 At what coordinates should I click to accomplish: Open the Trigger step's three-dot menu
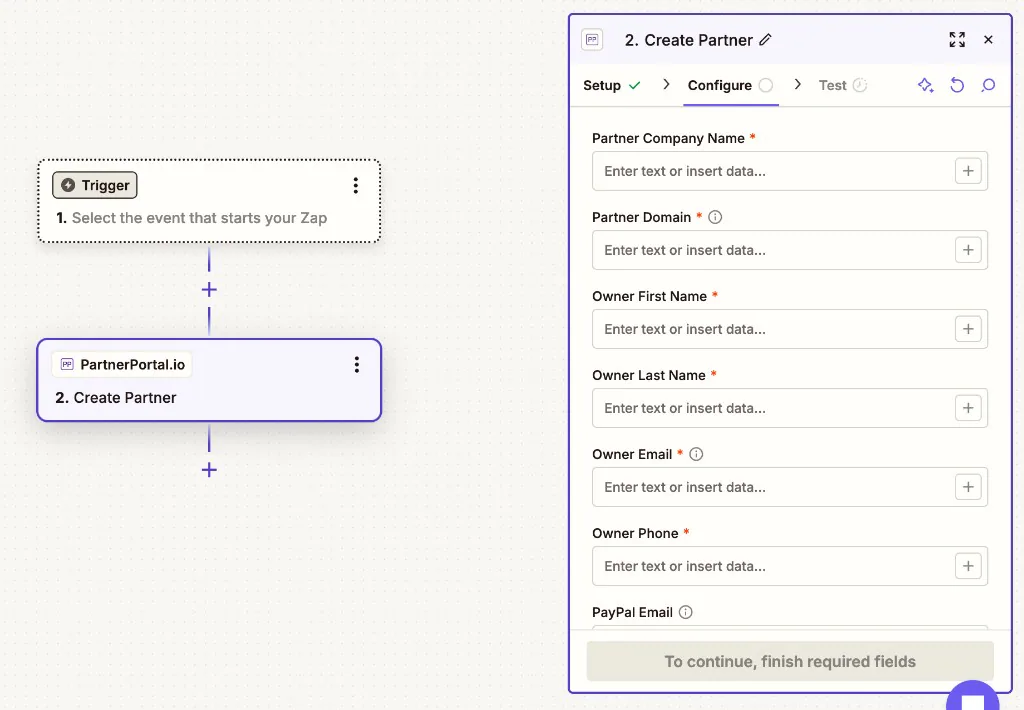coord(356,186)
